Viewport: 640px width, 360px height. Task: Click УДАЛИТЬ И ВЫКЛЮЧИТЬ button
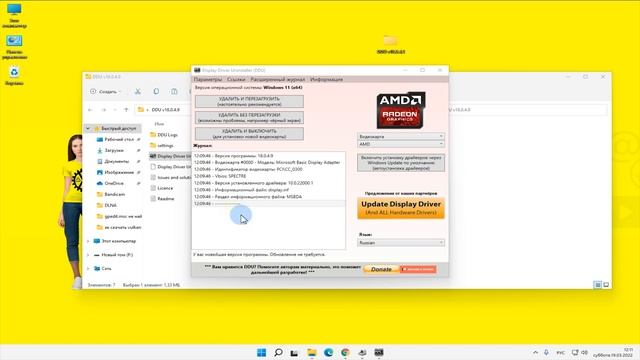click(x=249, y=134)
